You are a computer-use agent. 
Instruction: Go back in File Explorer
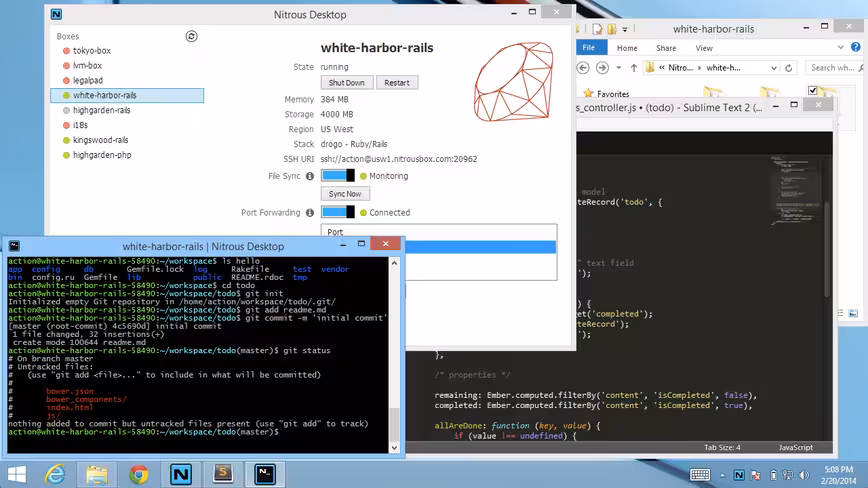[x=583, y=68]
